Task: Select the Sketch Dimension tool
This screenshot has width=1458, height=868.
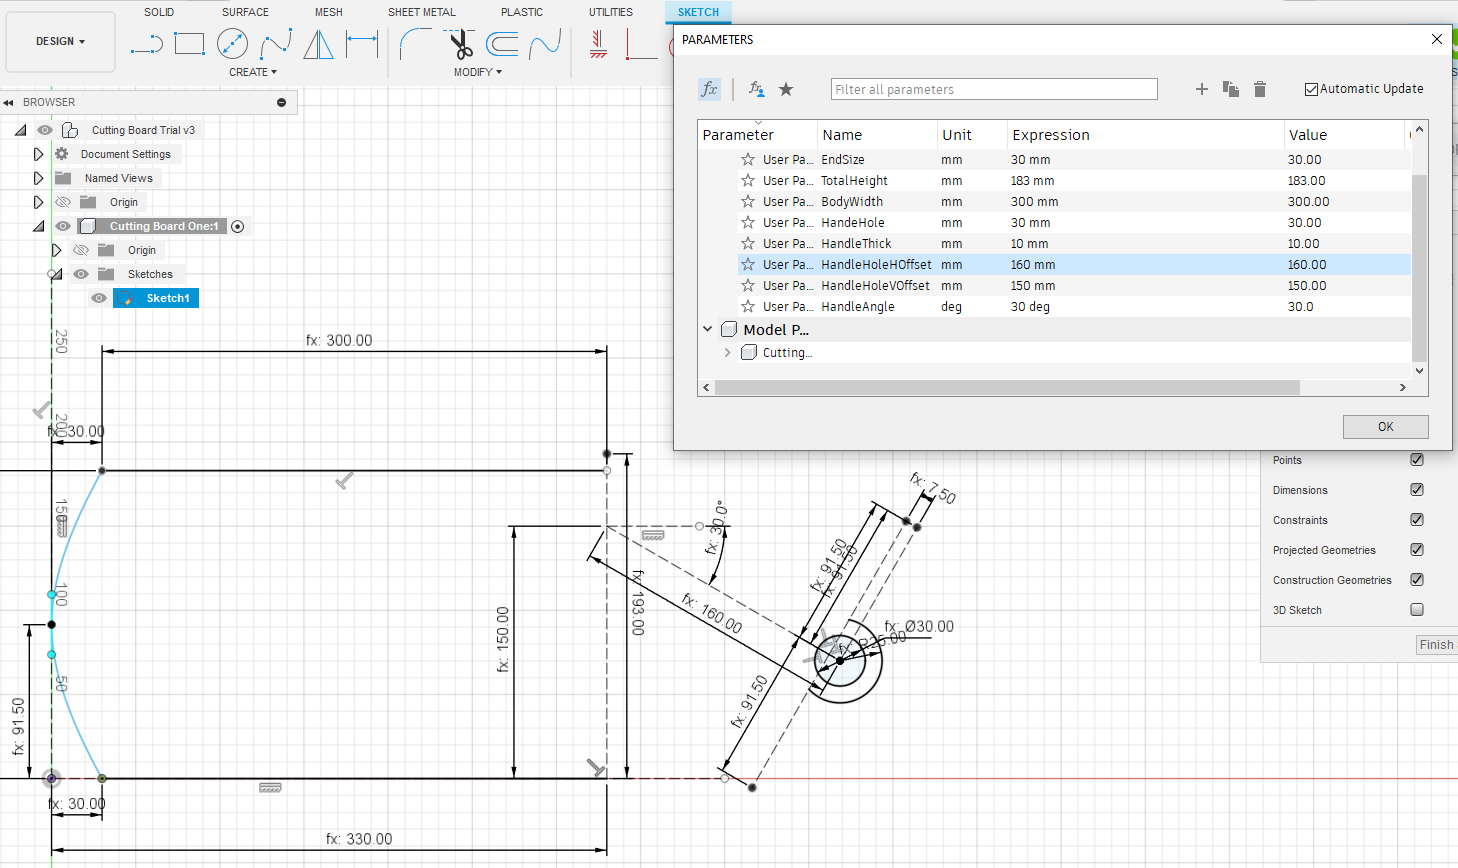Action: (362, 43)
